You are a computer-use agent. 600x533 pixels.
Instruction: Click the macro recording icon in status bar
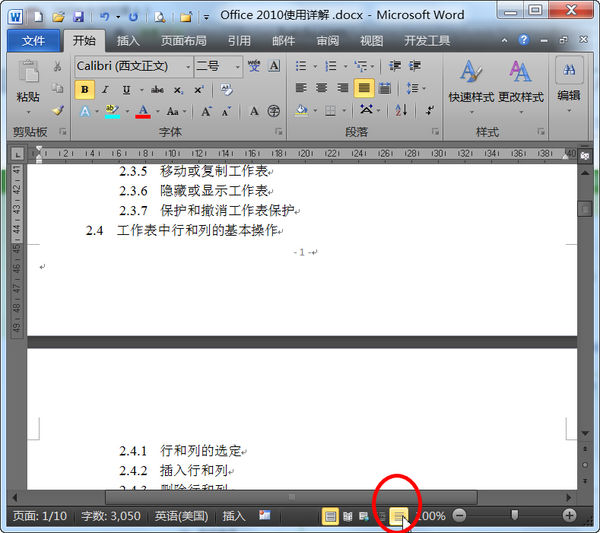point(264,515)
